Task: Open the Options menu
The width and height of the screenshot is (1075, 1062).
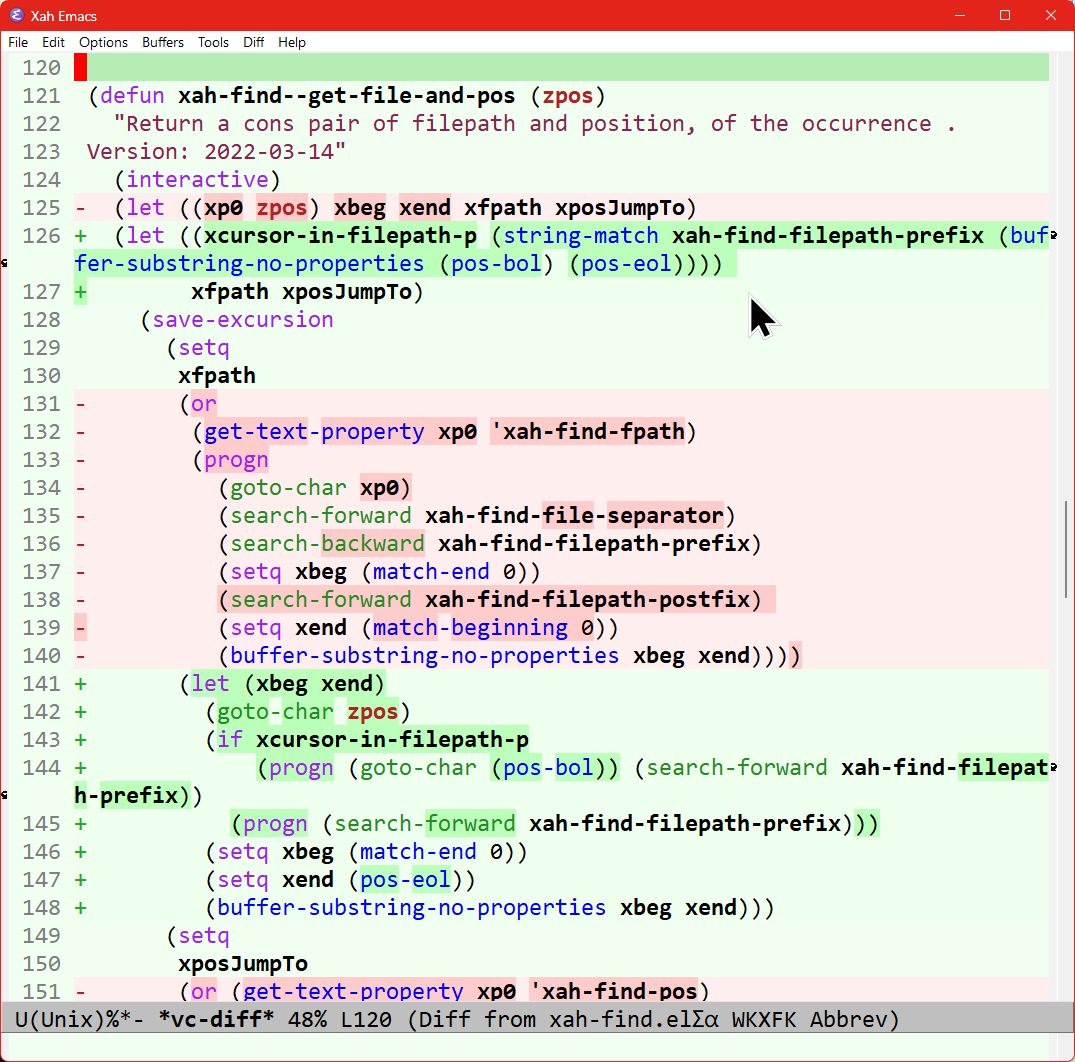Action: click(x=104, y=43)
